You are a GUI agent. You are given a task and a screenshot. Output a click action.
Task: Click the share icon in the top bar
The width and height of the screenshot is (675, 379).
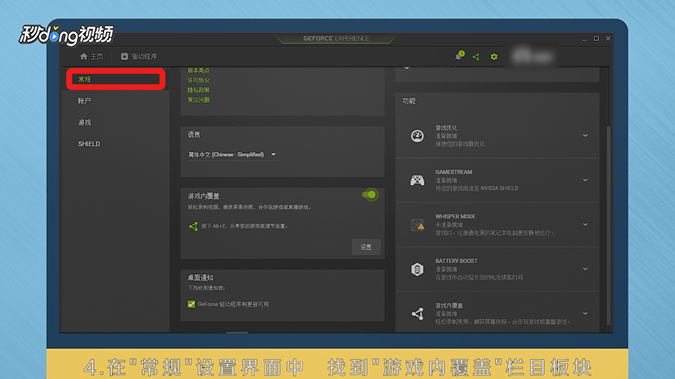[476, 57]
